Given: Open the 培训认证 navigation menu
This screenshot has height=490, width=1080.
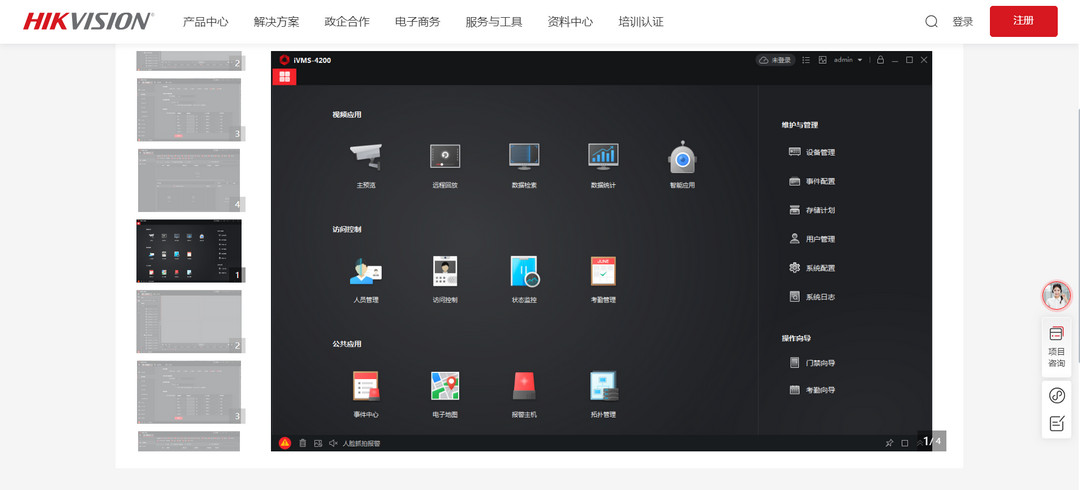Looking at the screenshot, I should 641,21.
